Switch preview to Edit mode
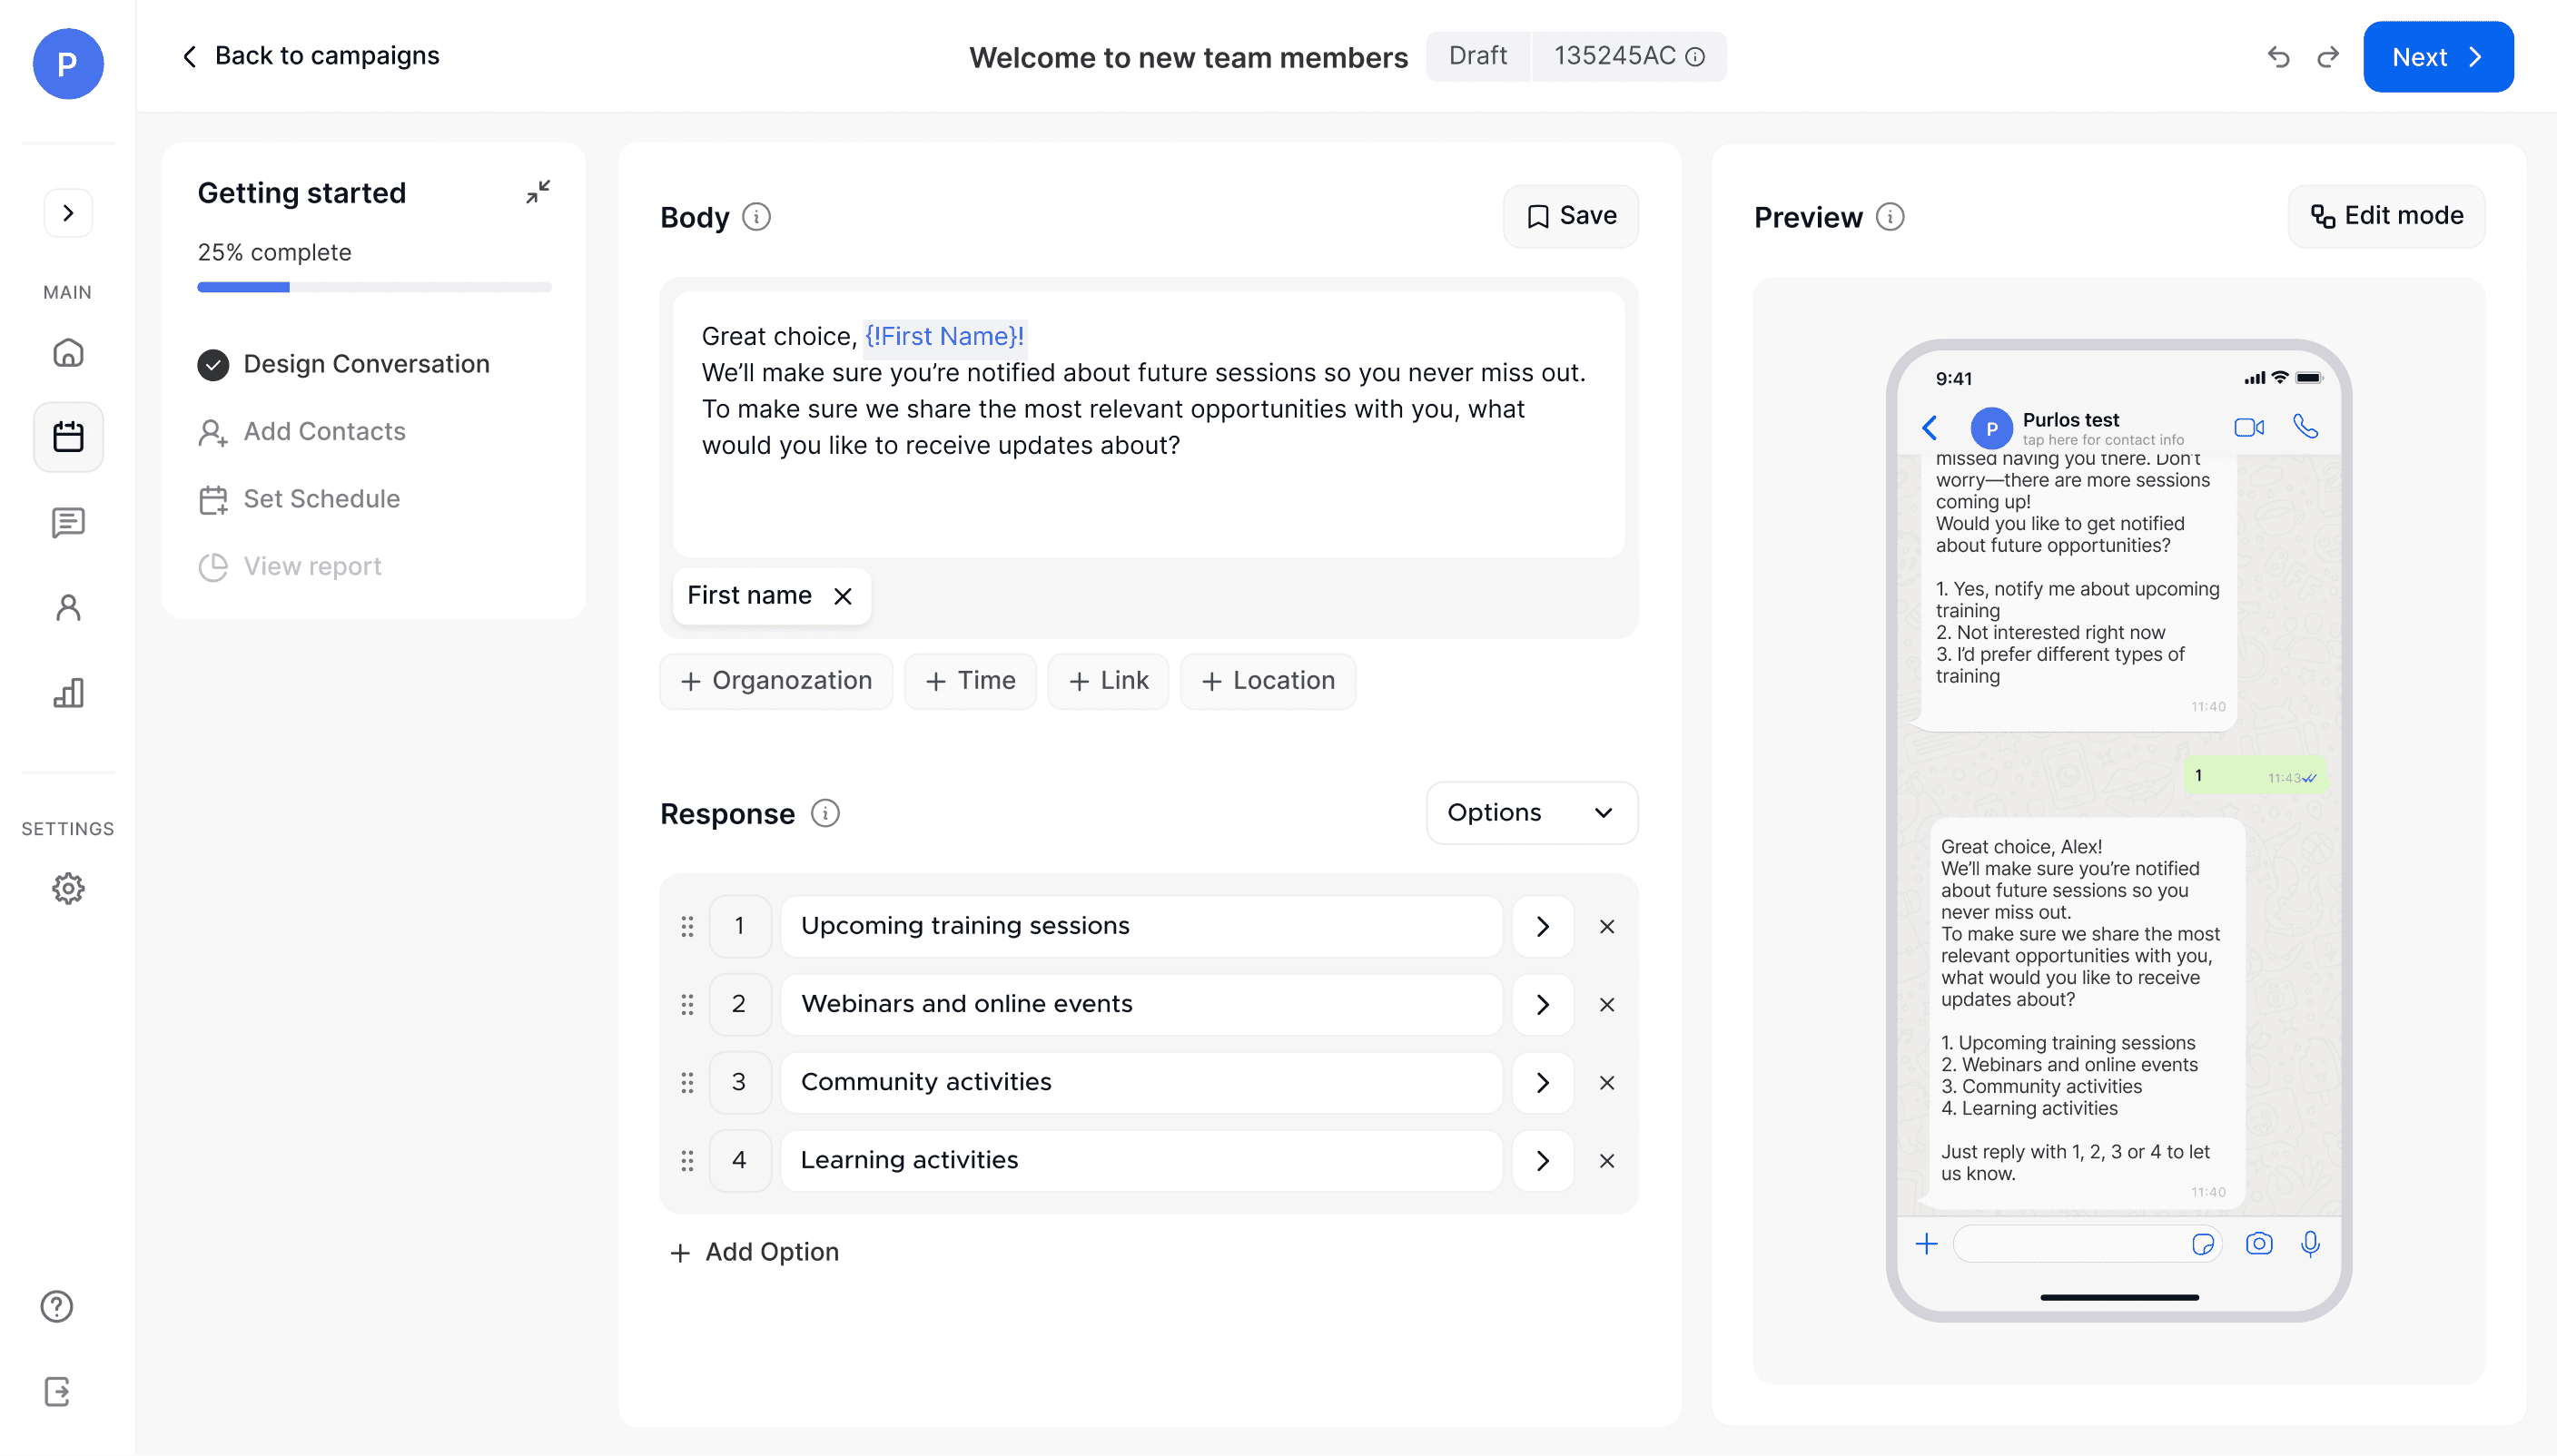Screen dimensions: 2557x1456 click(x=2386, y=216)
